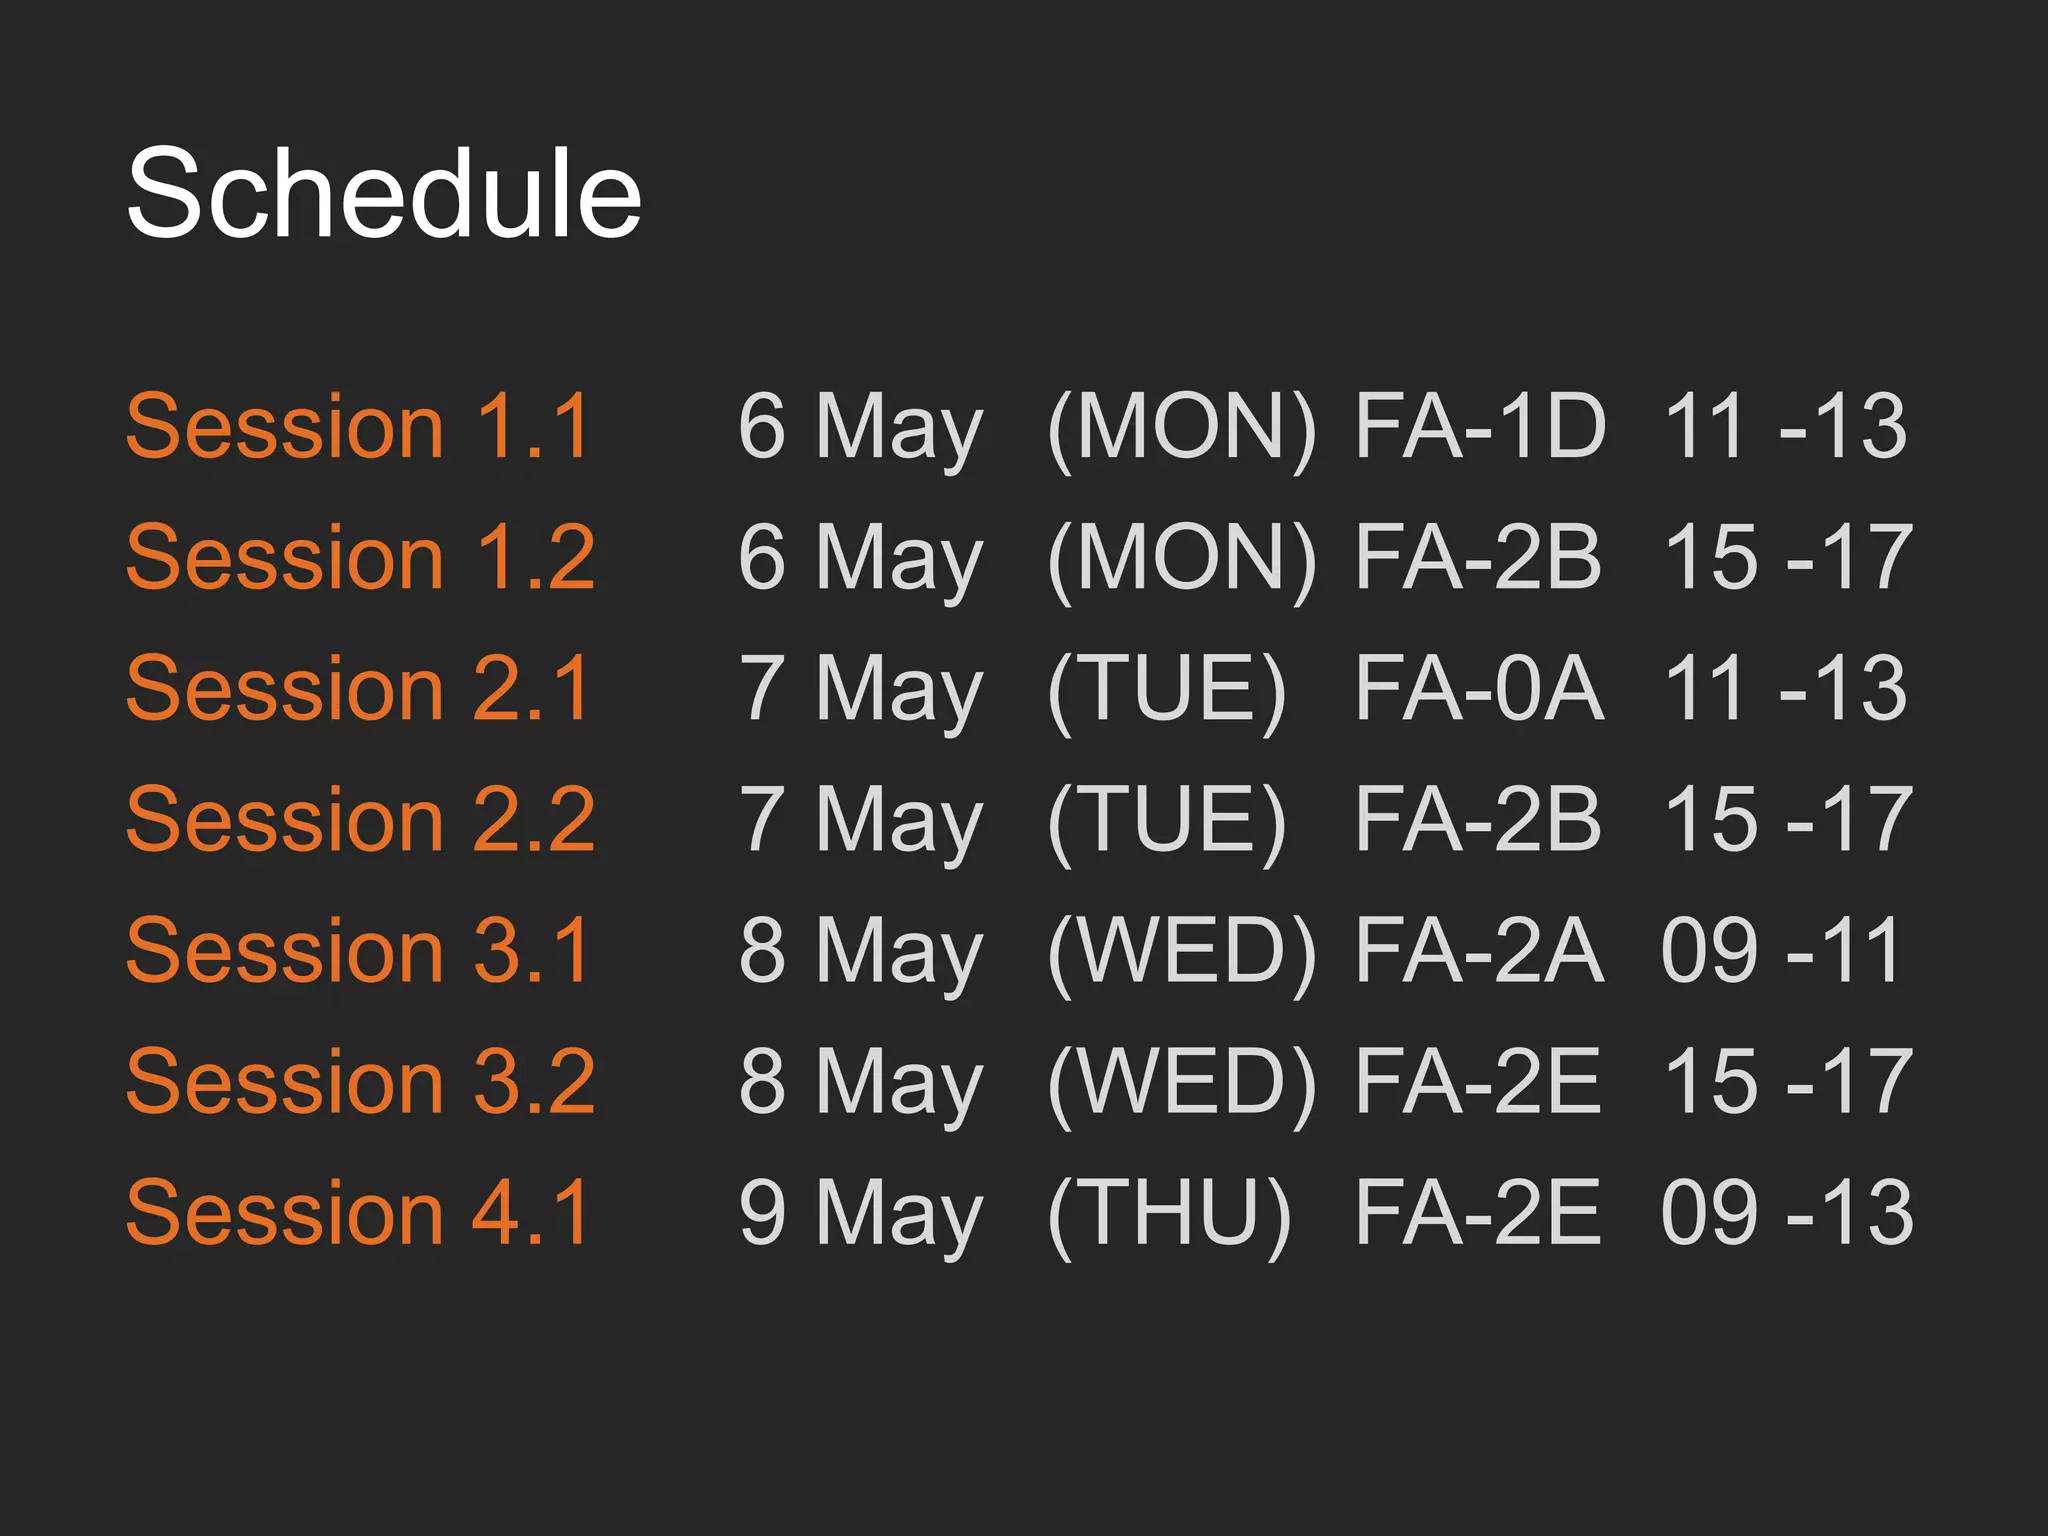
Task: Click room FA-0A in the schedule
Action: (1480, 688)
